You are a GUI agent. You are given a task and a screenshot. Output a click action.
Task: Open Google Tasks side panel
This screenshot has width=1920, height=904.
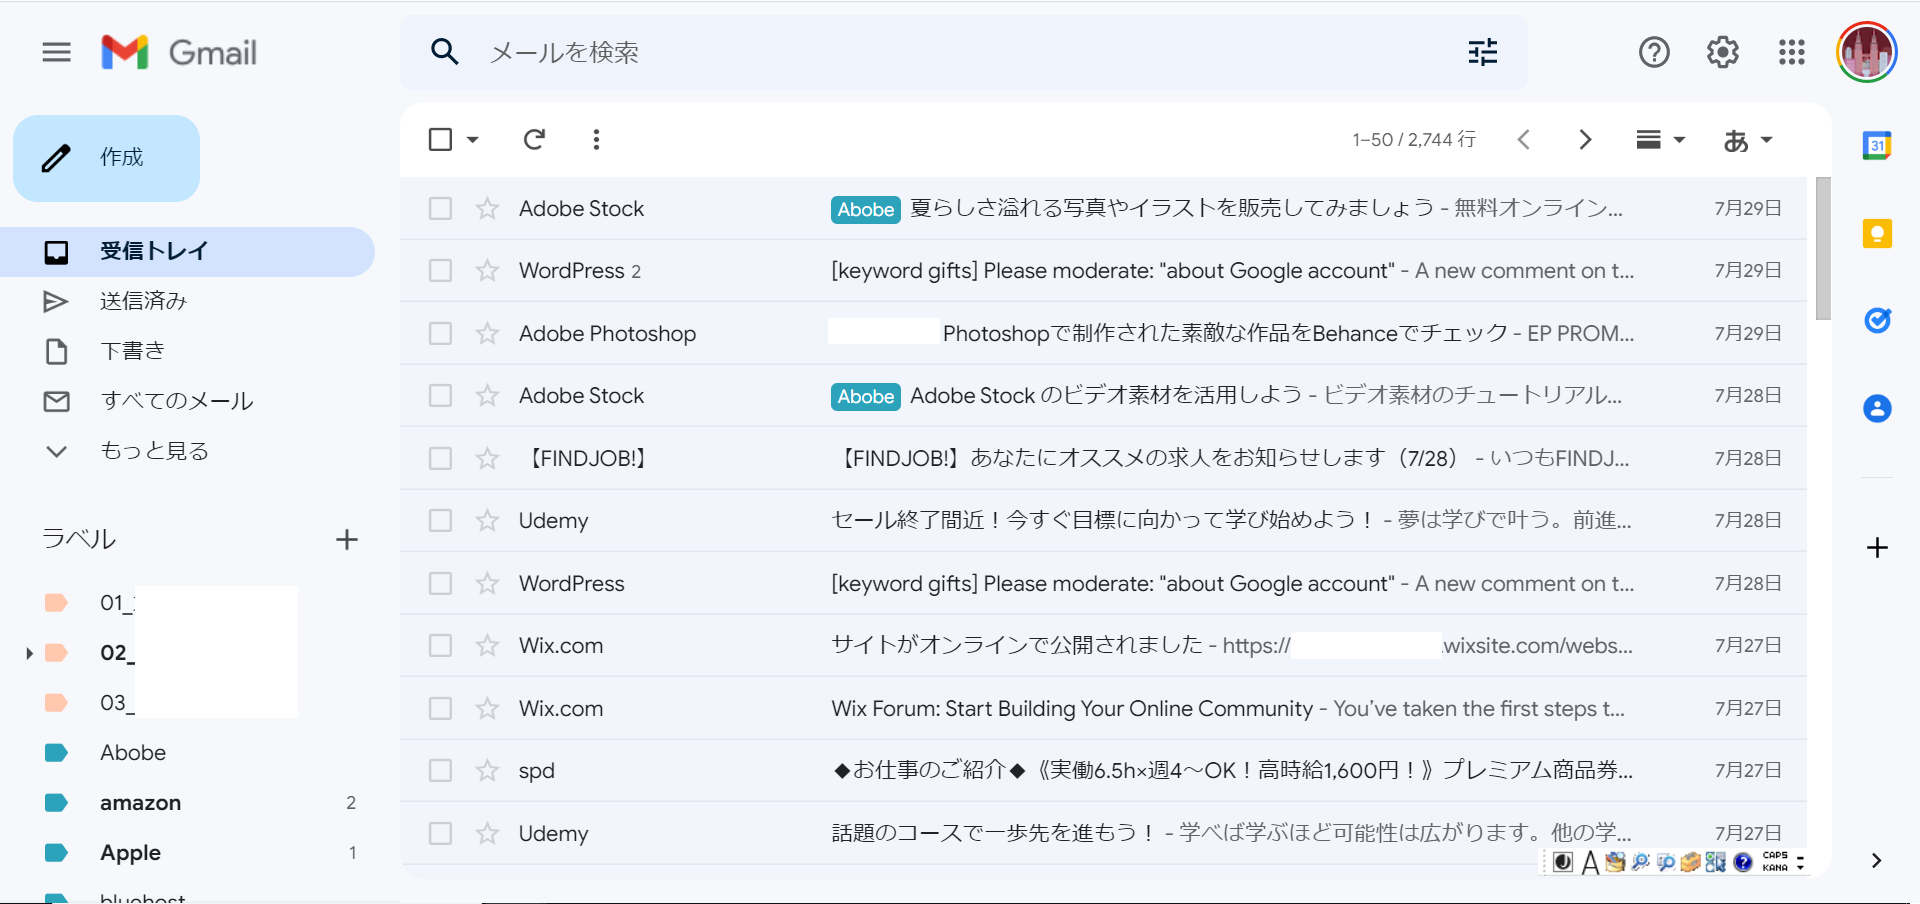click(1877, 321)
